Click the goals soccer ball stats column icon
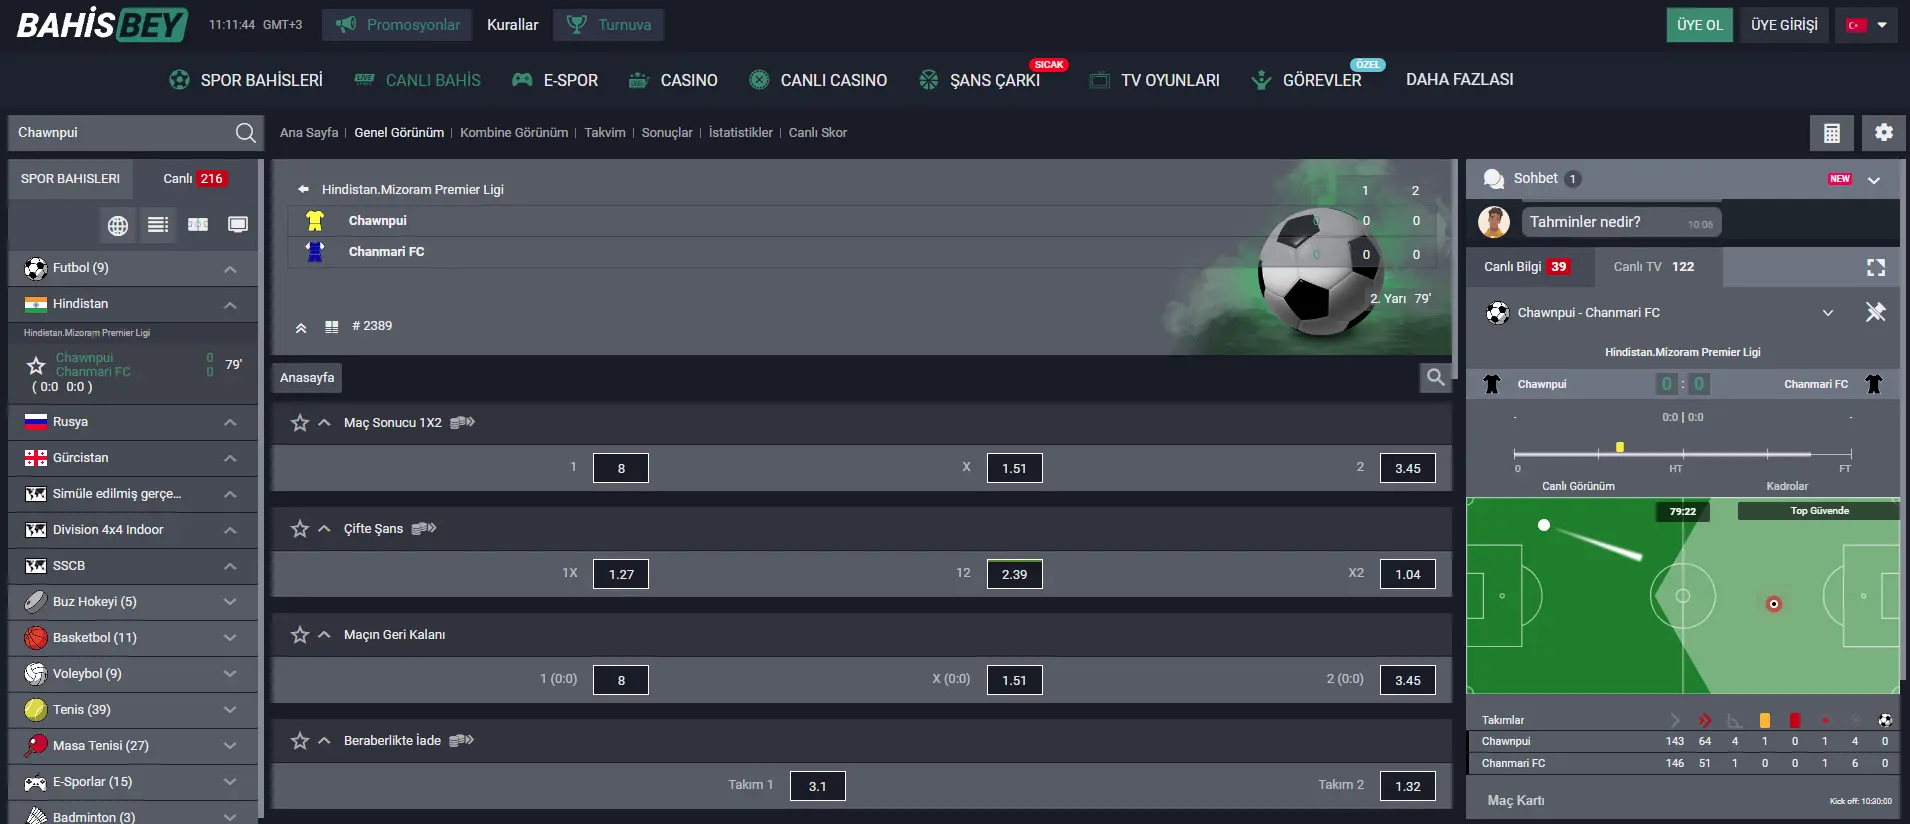The image size is (1910, 824). coord(1885,720)
